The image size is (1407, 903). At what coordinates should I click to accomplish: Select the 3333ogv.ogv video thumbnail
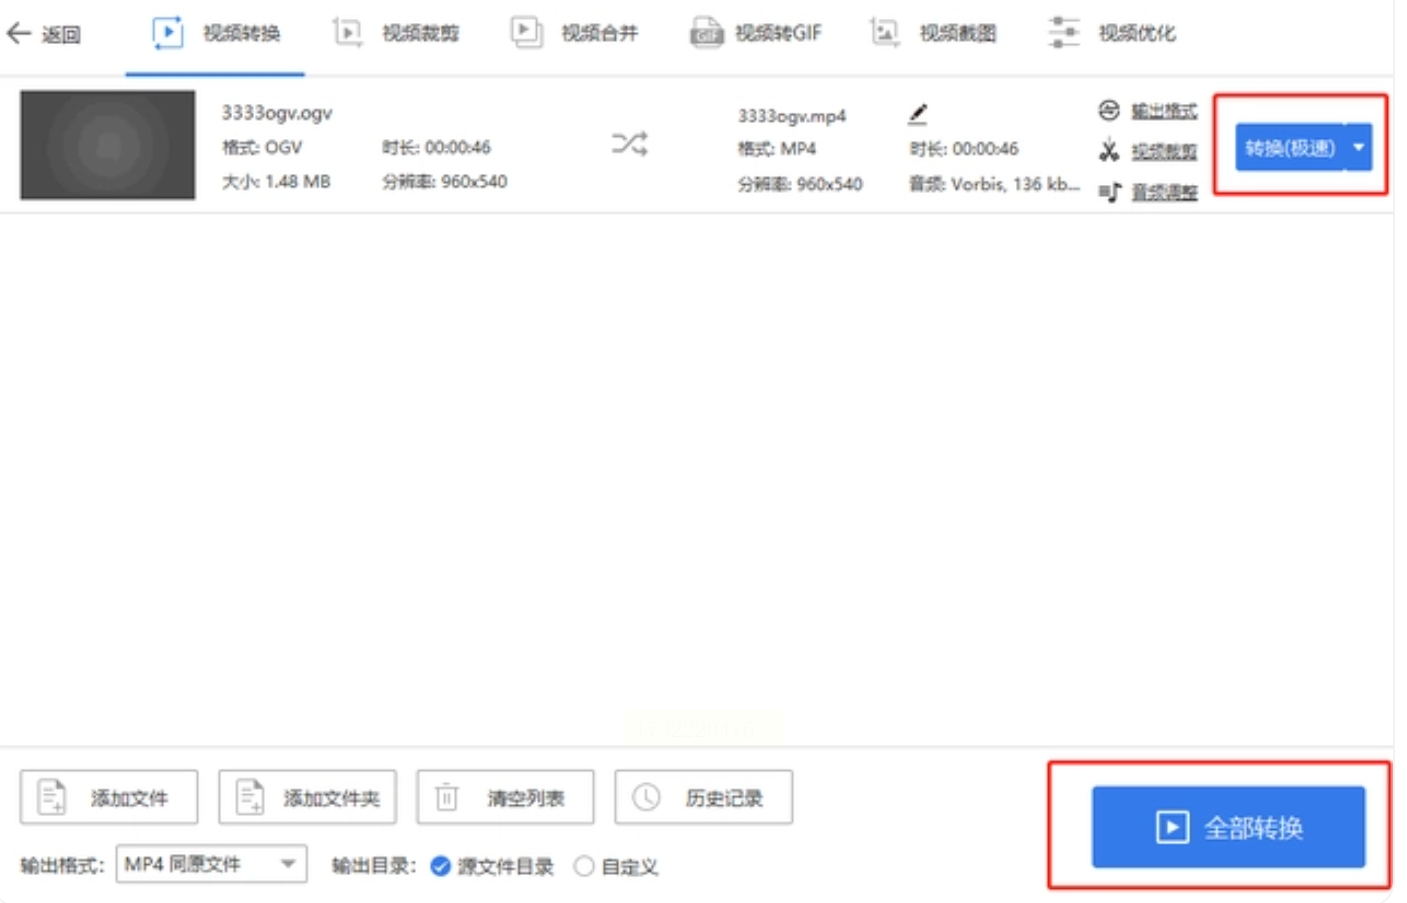click(x=107, y=145)
